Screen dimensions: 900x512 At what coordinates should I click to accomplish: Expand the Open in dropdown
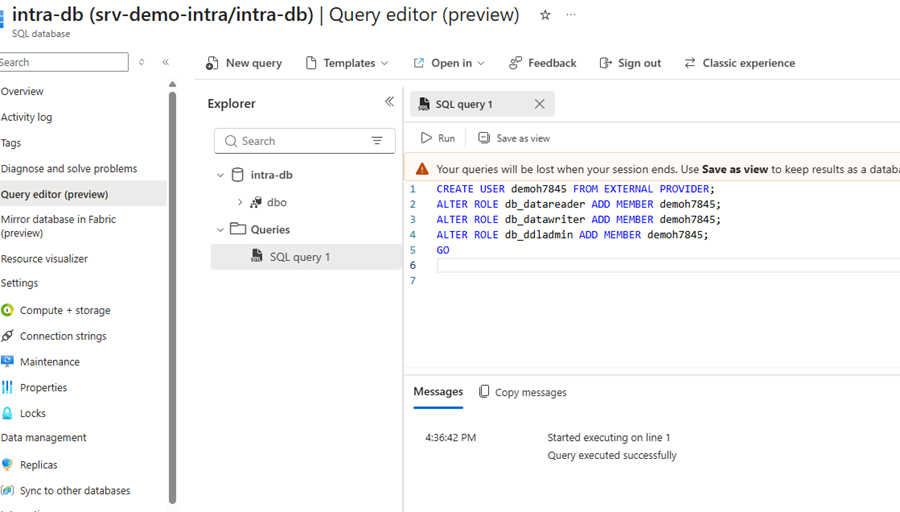(449, 63)
